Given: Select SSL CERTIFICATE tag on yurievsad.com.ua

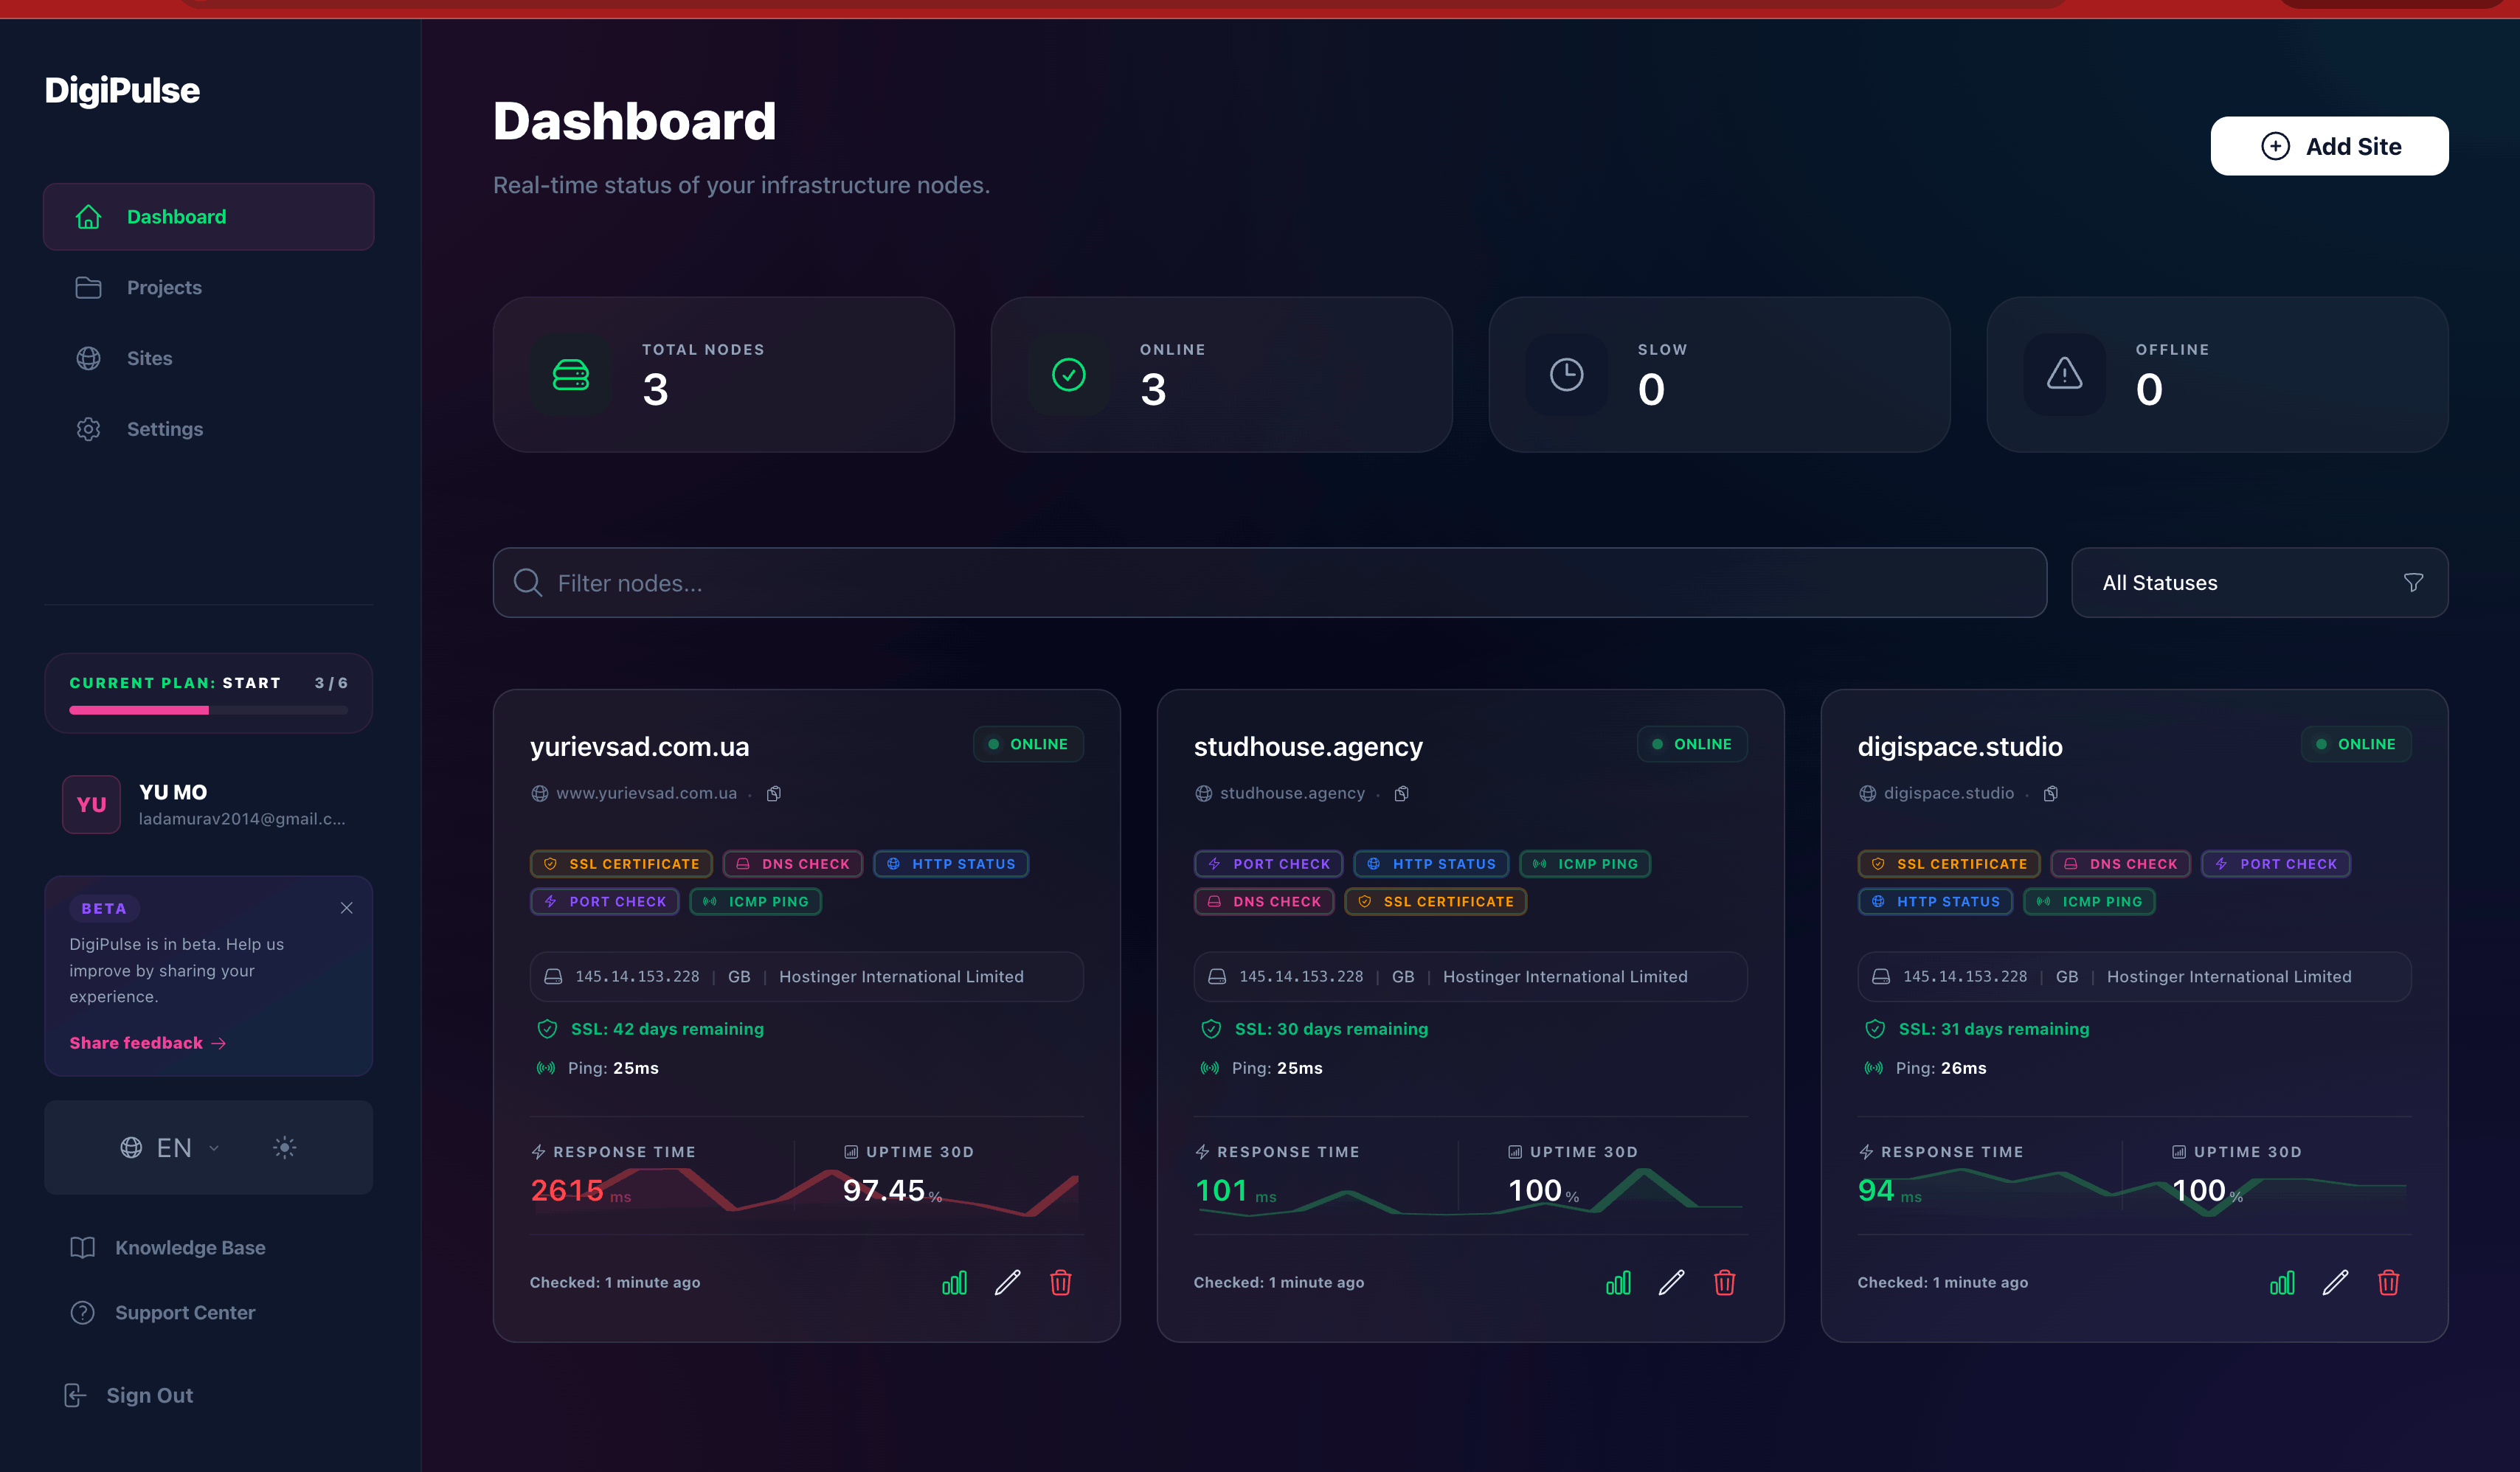Looking at the screenshot, I should pos(621,863).
